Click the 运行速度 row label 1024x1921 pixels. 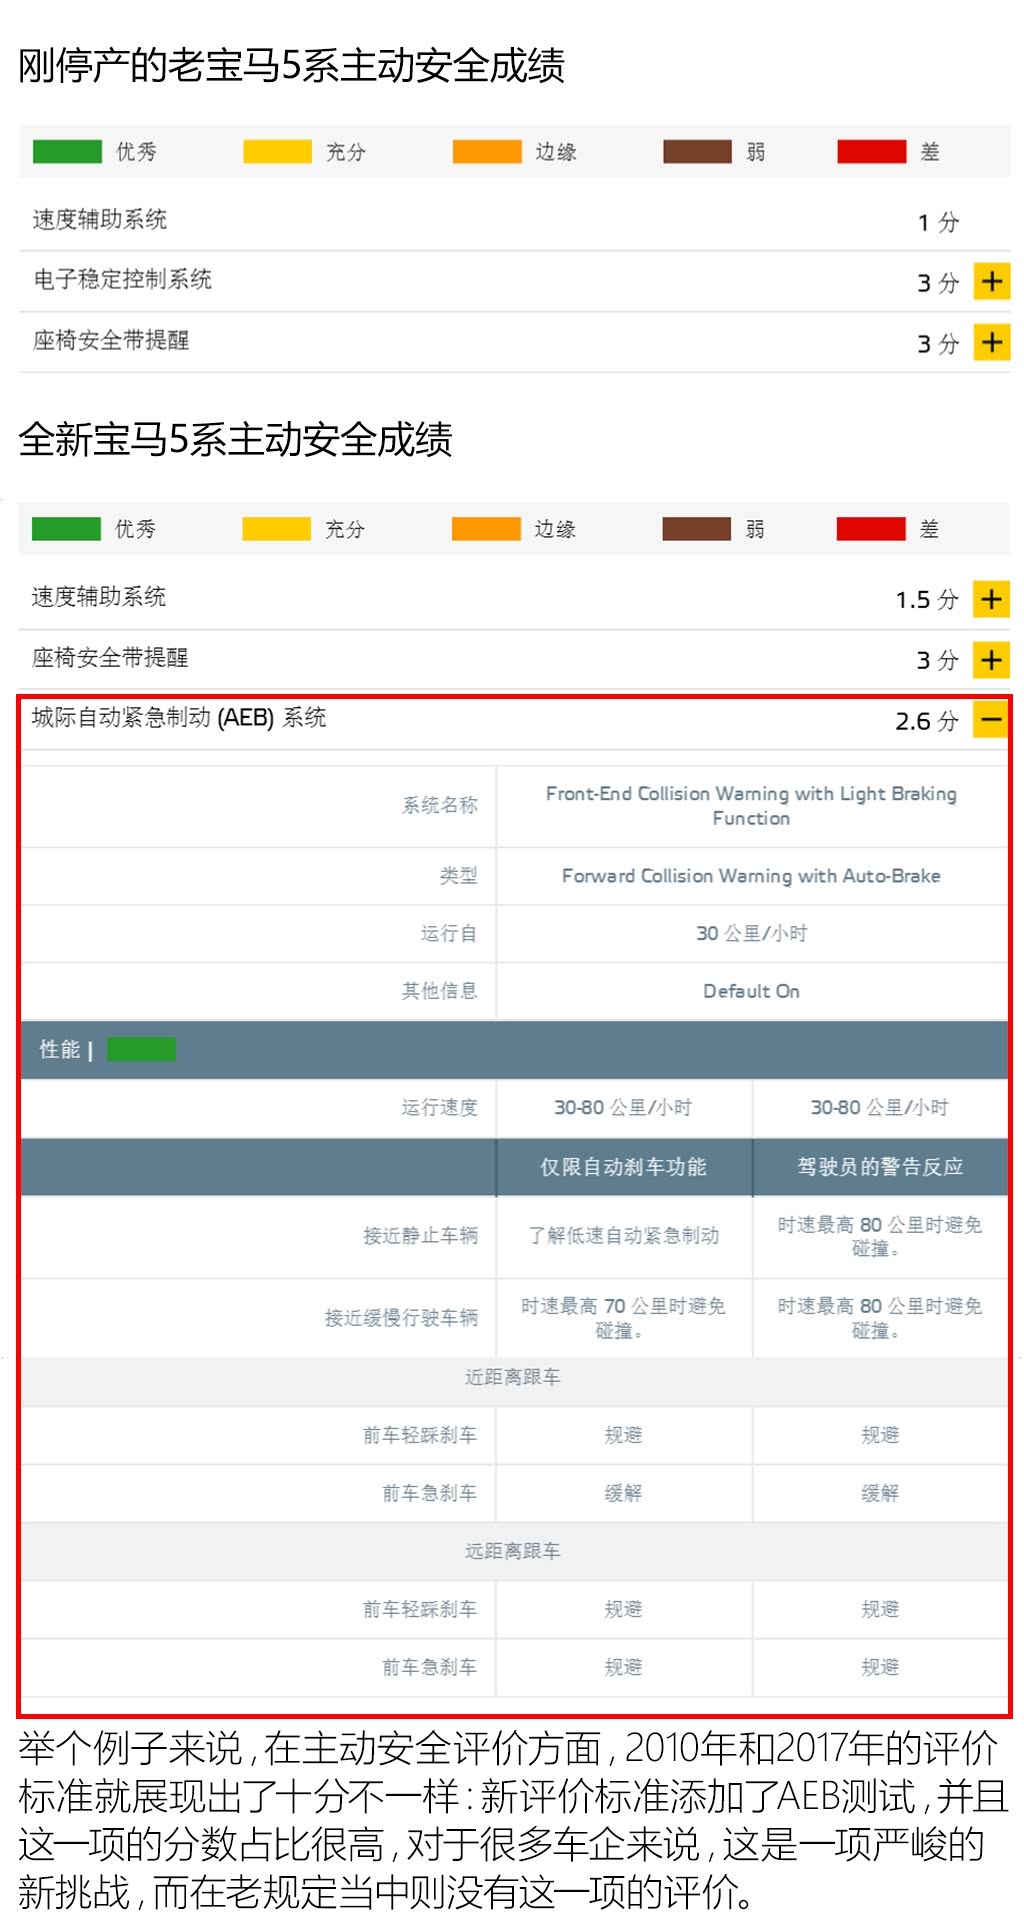point(440,1108)
